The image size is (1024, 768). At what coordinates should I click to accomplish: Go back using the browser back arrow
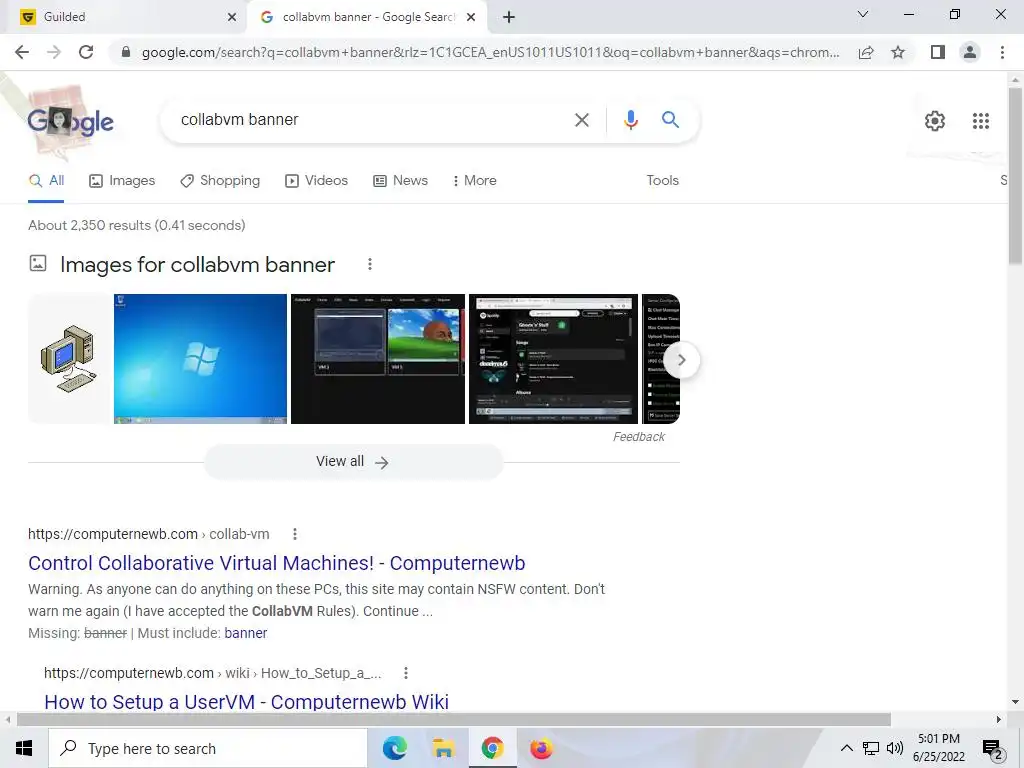[x=22, y=52]
